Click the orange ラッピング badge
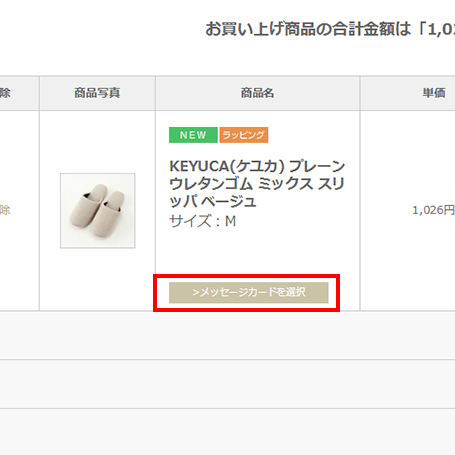 tap(244, 135)
